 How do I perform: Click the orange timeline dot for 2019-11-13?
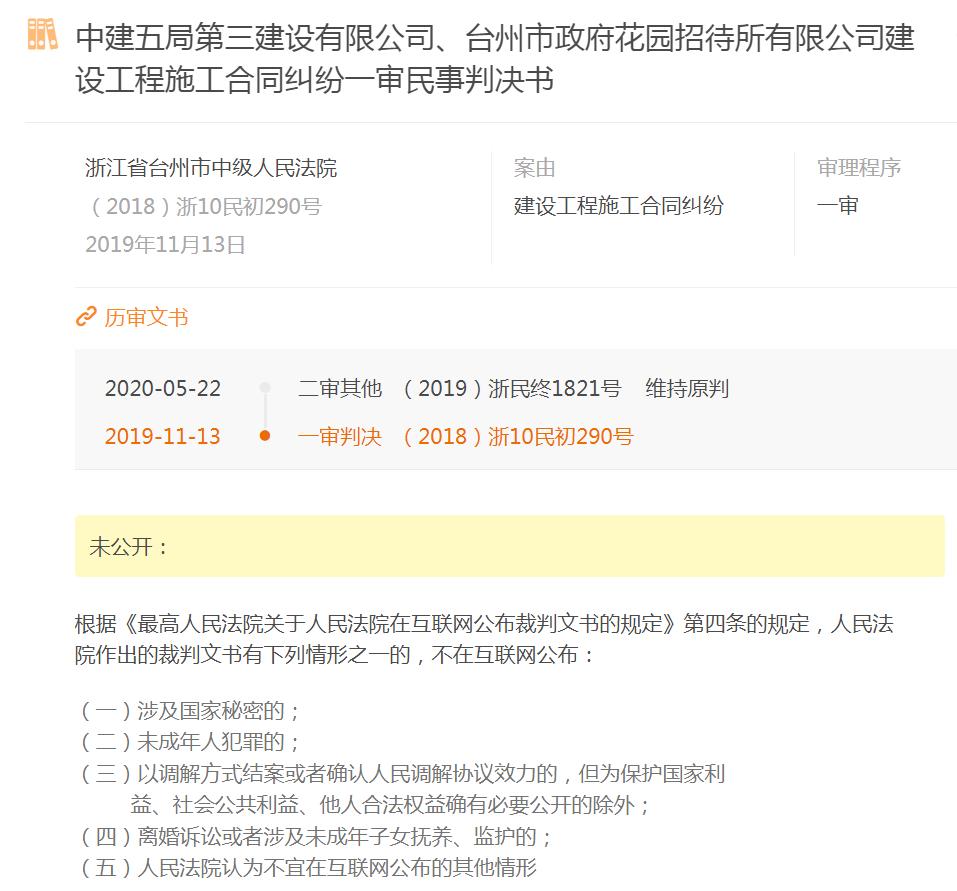click(263, 436)
